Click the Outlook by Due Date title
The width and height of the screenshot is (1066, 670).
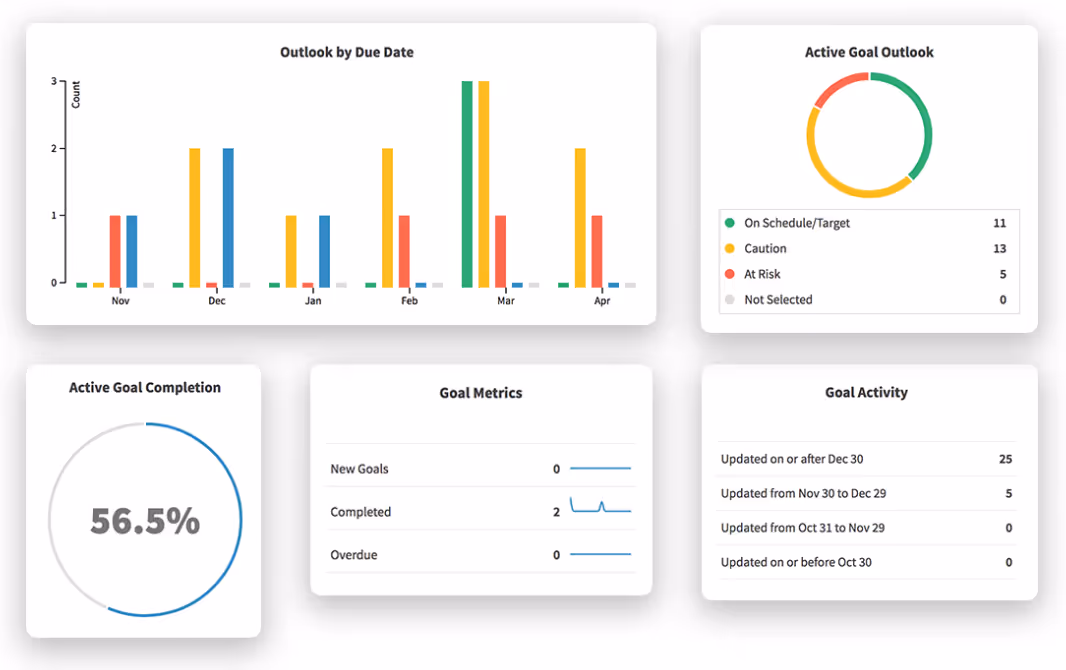347,52
